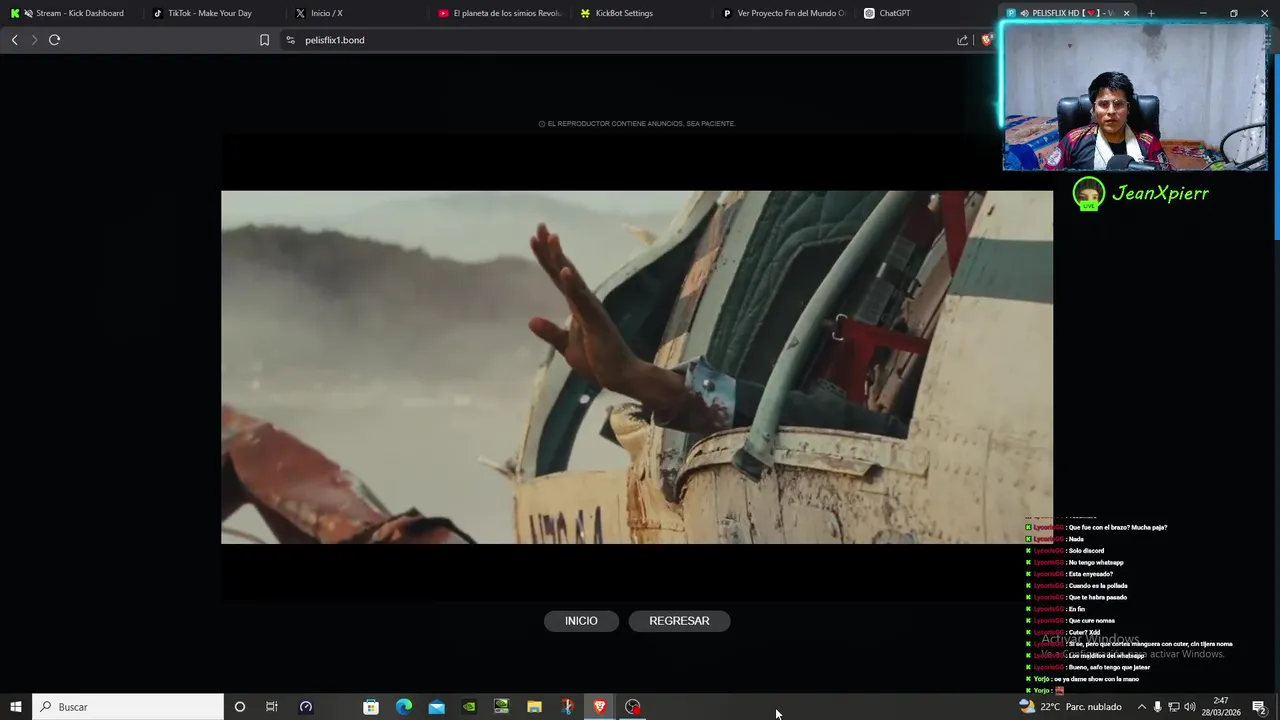Screen dimensions: 1280x720
Task: Reload the pelisflix page
Action: 54,40
